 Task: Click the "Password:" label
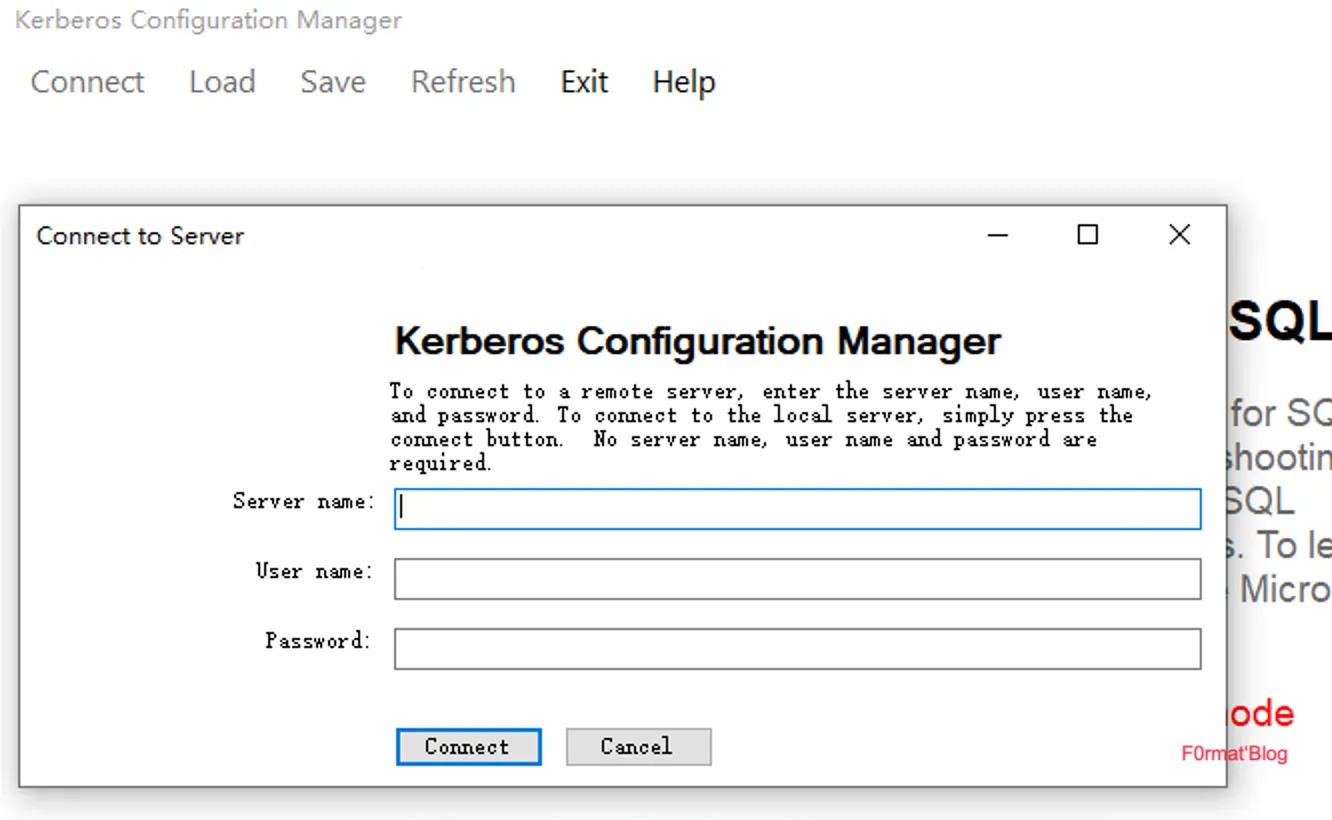coord(318,641)
